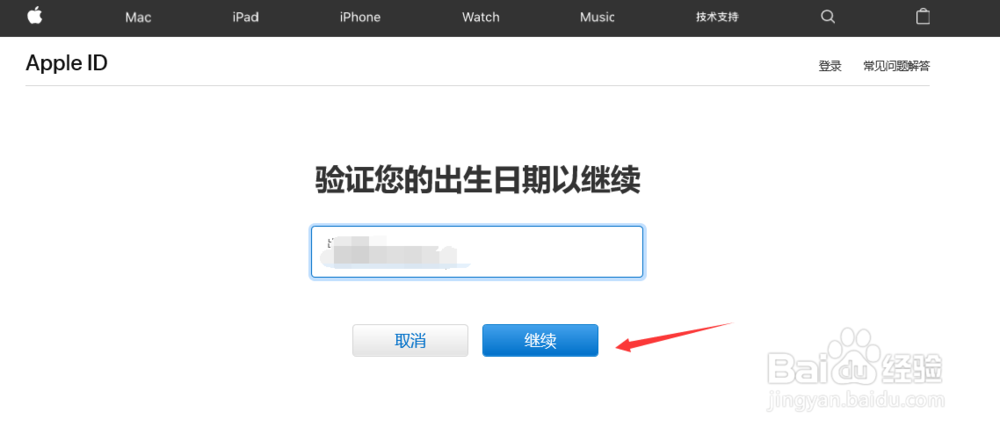Open the Watch navigation item
The image size is (1000, 434).
tap(481, 17)
